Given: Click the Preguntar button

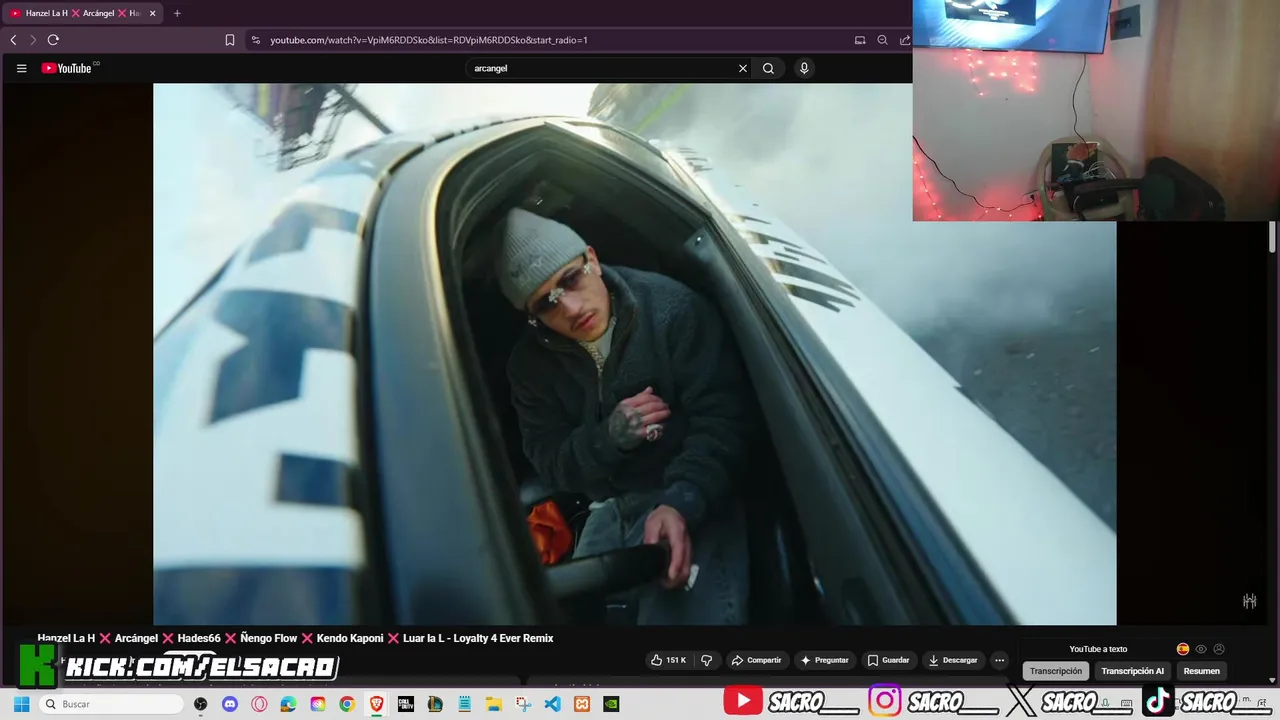Looking at the screenshot, I should point(824,660).
